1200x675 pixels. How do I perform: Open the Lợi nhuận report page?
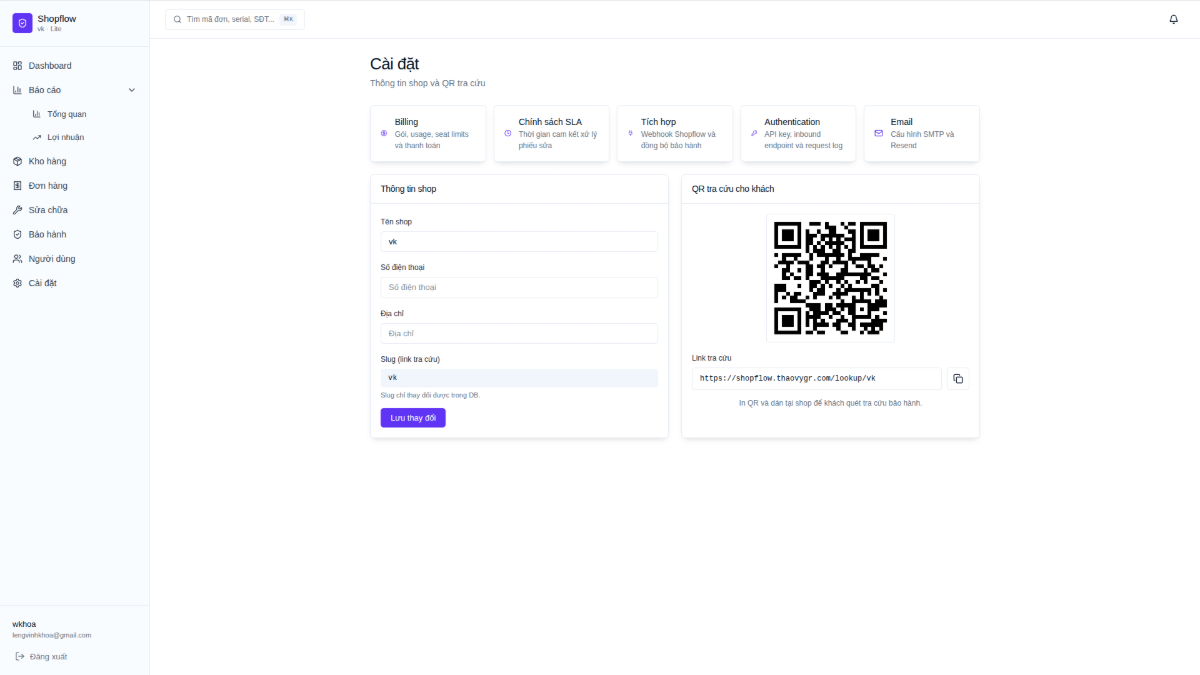pos(84,137)
